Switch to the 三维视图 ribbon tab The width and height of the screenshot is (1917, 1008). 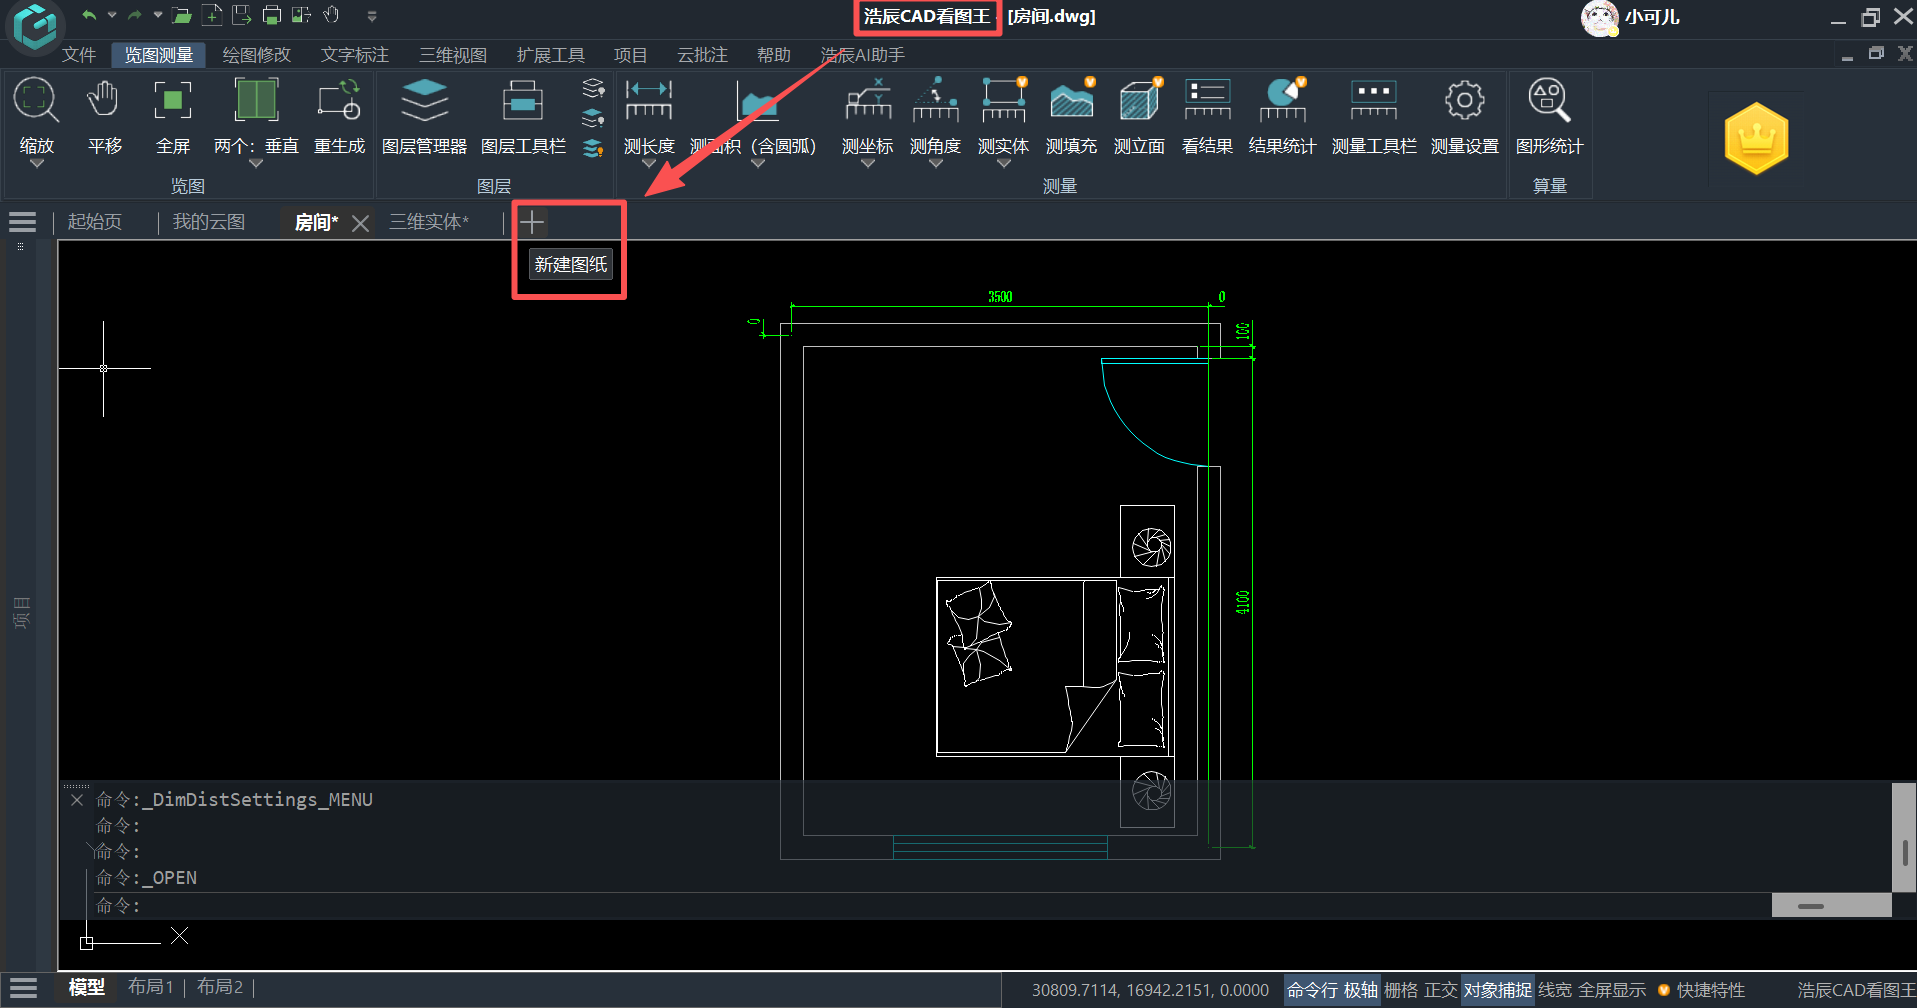pyautogui.click(x=452, y=55)
